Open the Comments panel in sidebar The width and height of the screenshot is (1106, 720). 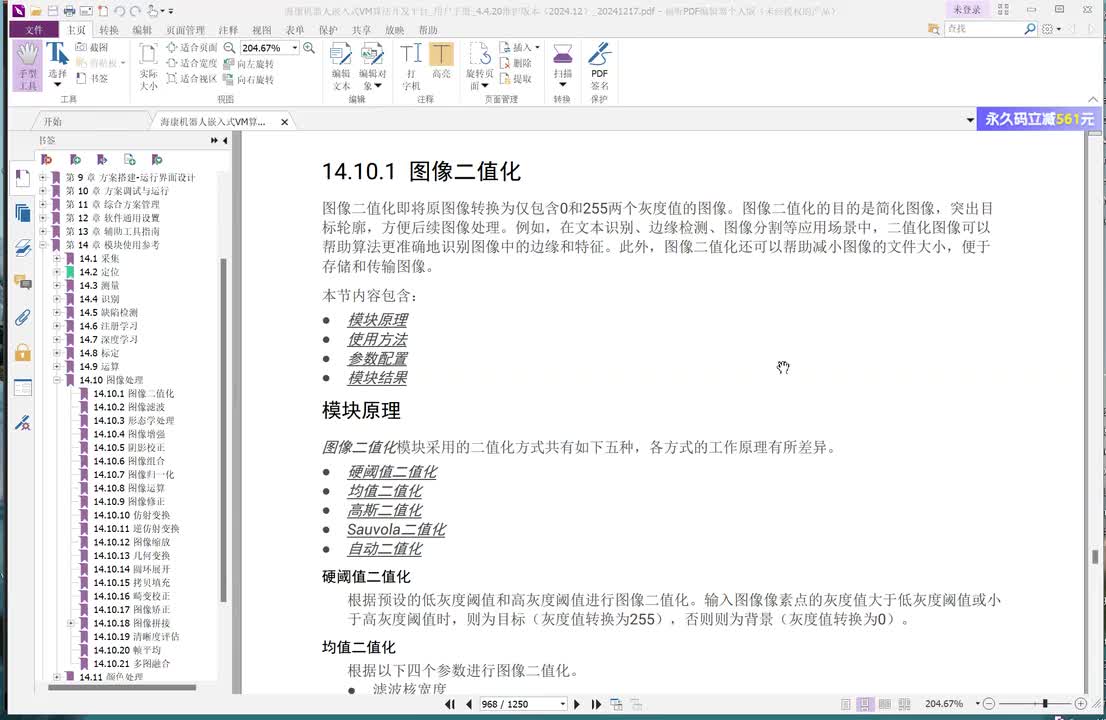click(23, 283)
